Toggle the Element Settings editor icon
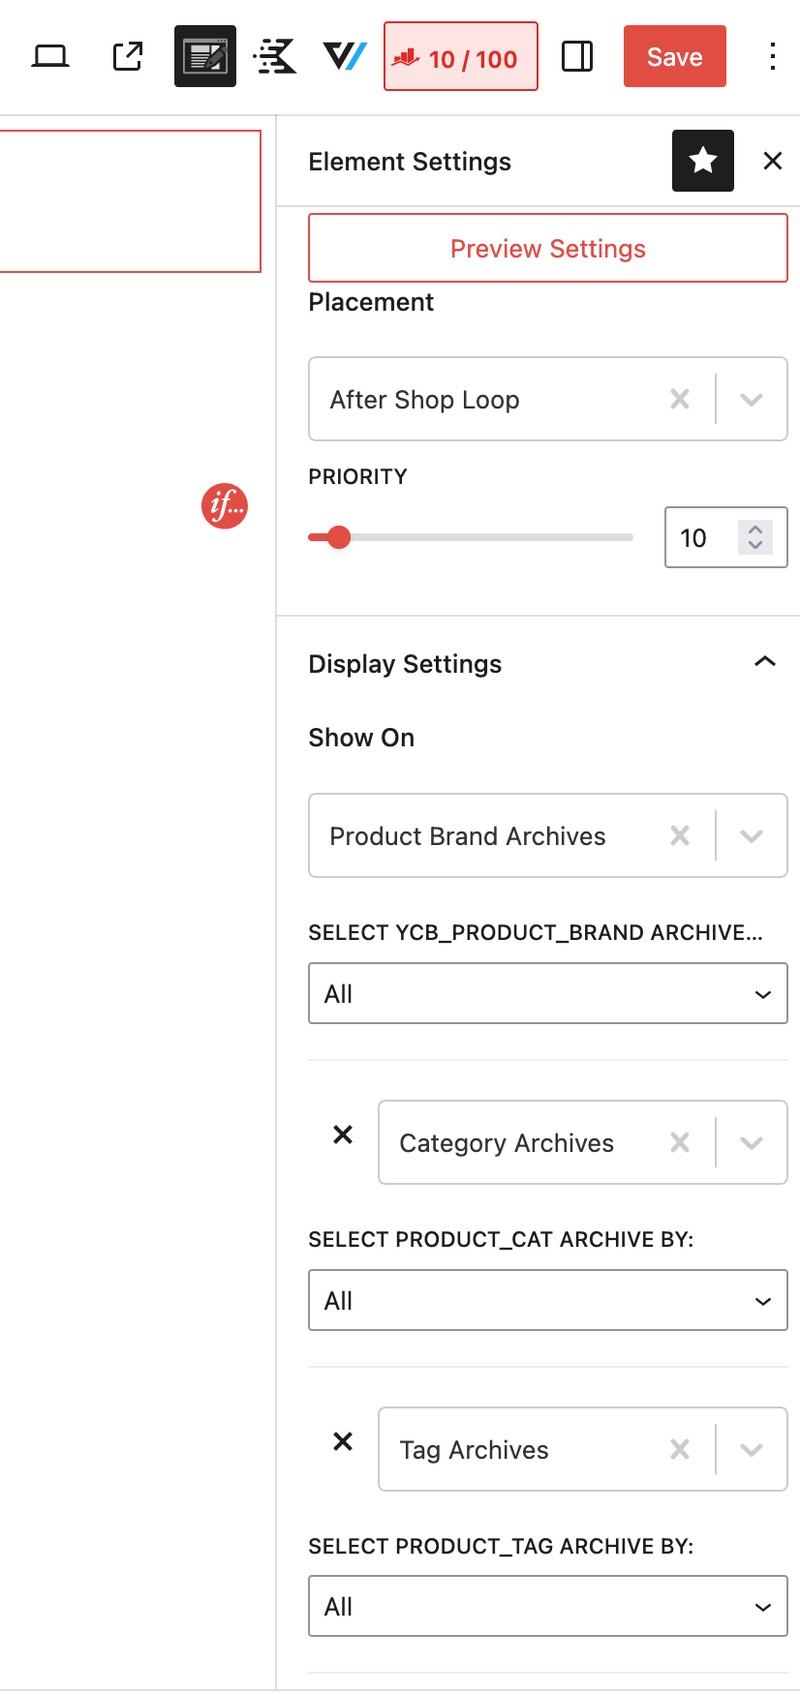Screen dimensions: 800x1694 205,56
